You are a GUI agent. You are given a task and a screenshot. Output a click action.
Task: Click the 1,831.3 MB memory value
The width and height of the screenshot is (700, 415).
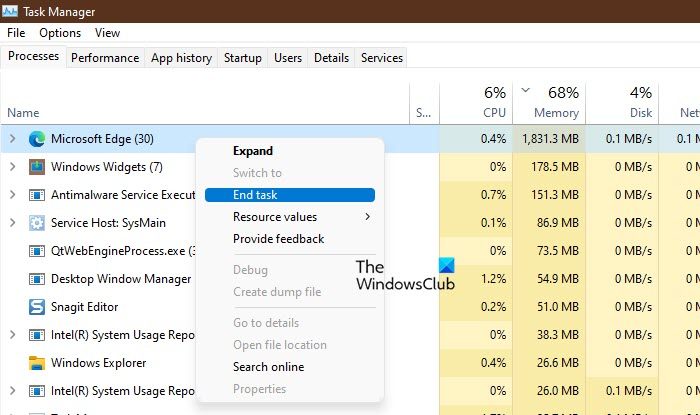[x=550, y=139]
